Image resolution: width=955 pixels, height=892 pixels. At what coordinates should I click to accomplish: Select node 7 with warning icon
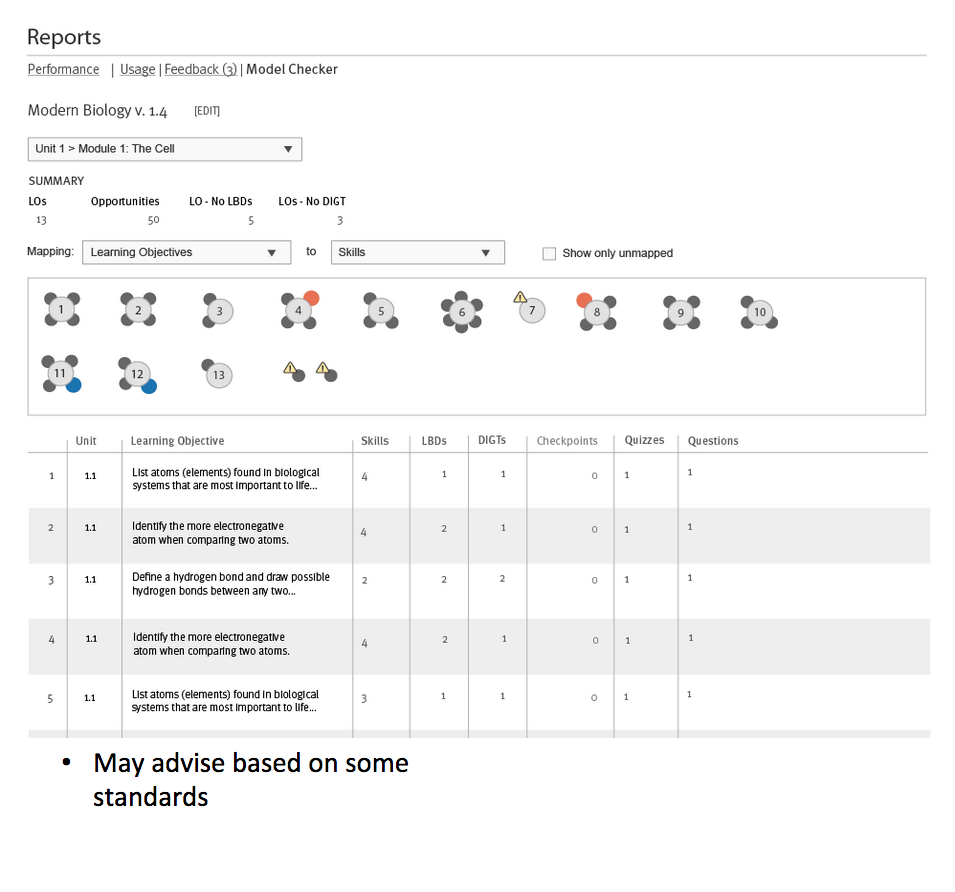point(532,310)
